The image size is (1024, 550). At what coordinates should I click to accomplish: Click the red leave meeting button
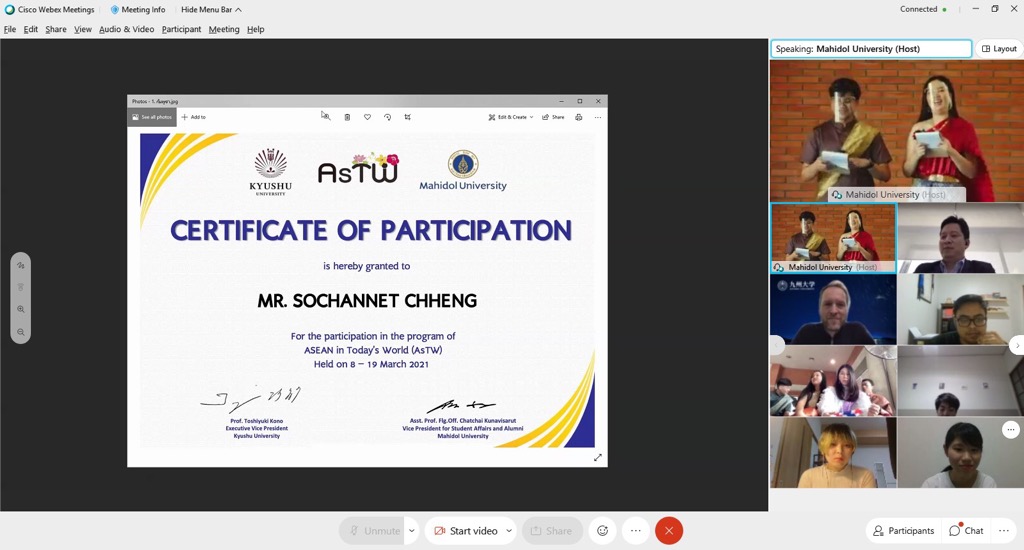(669, 531)
